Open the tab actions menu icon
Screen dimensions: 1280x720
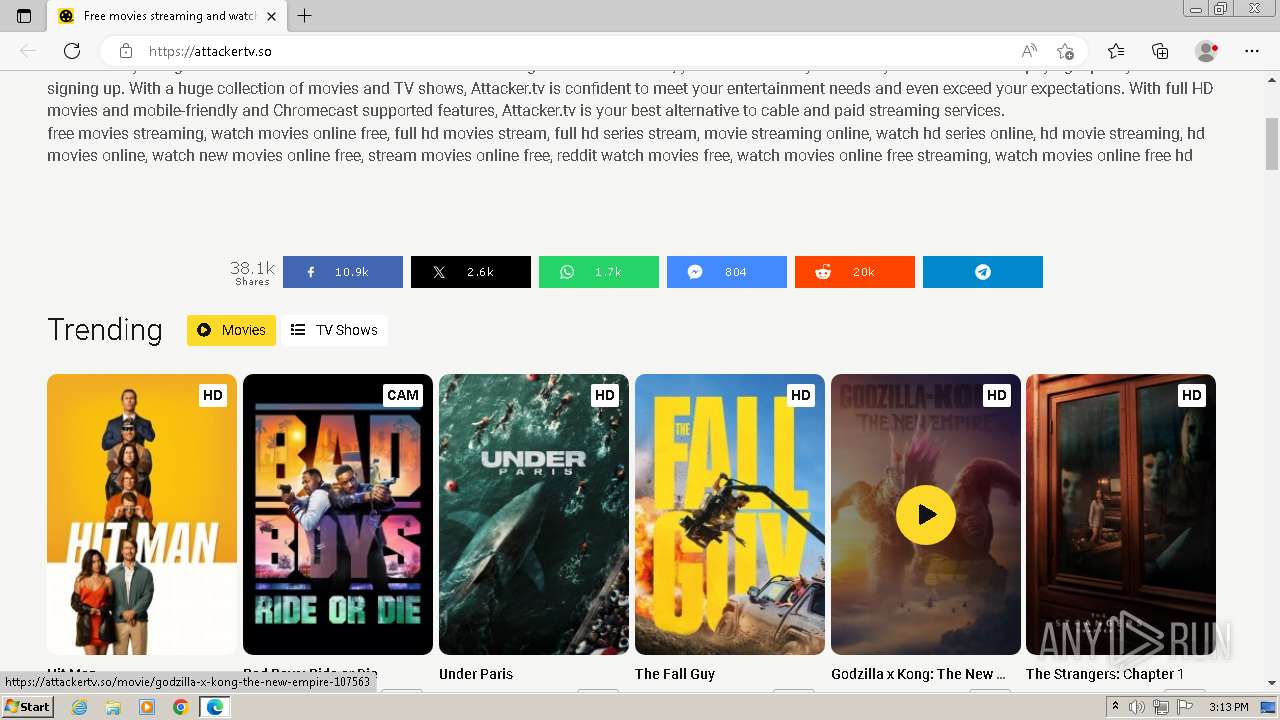(x=24, y=16)
